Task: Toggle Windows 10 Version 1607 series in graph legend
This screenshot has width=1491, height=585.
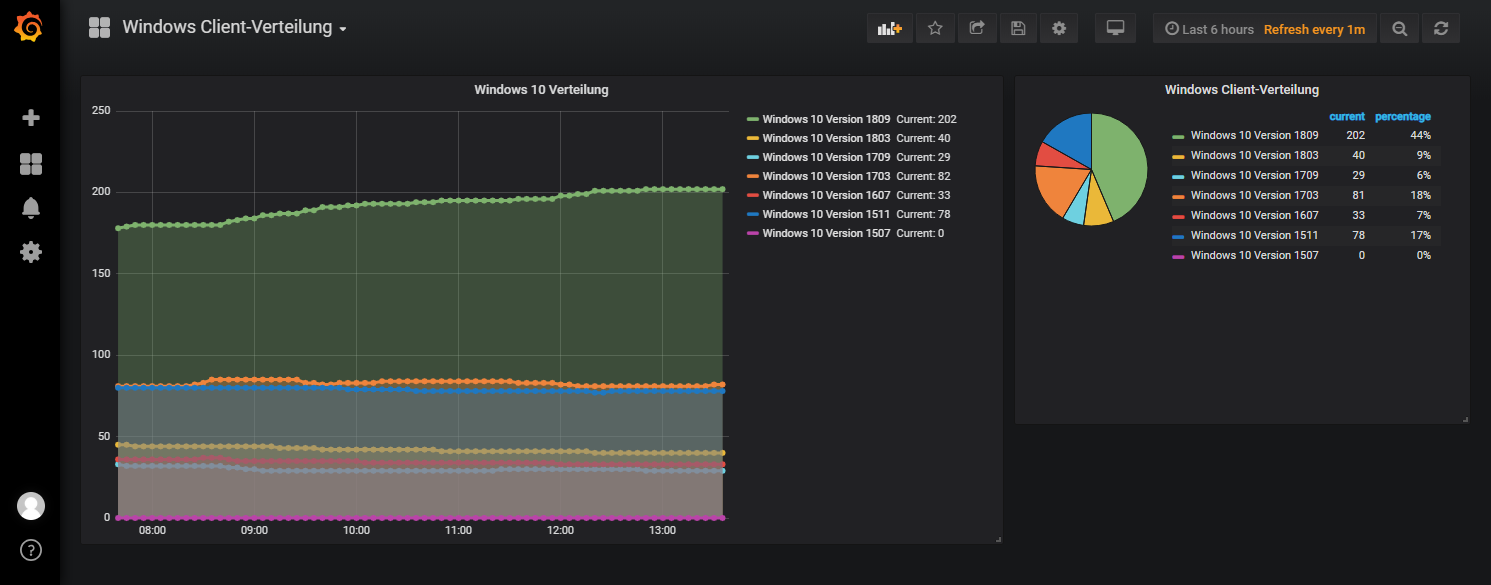Action: tap(826, 195)
